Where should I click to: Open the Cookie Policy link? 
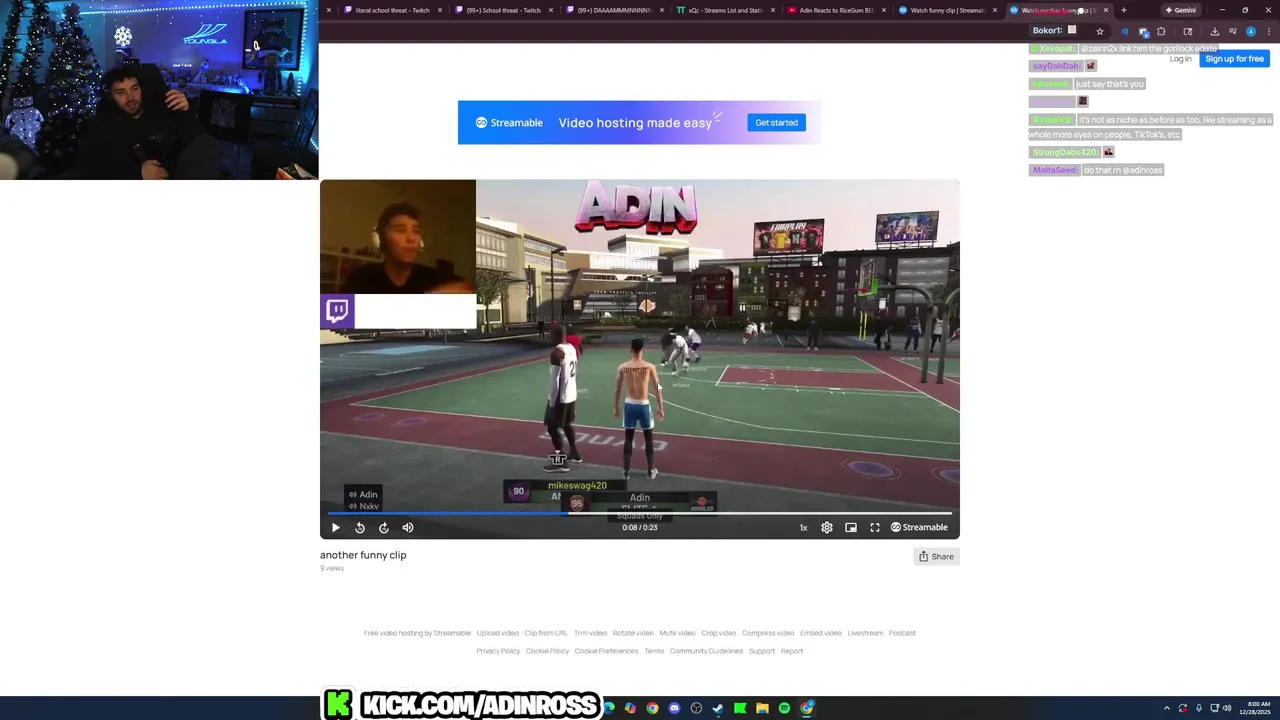(547, 651)
